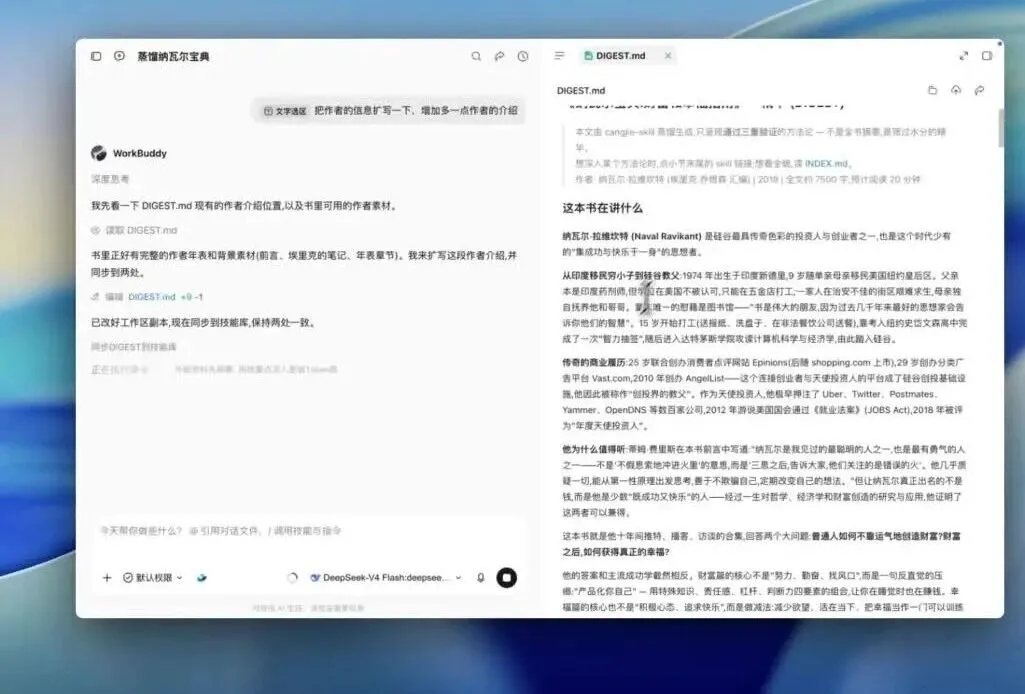Image resolution: width=1025 pixels, height=694 pixels.
Task: Upload DIGEST.md via cloud icon
Action: (956, 90)
